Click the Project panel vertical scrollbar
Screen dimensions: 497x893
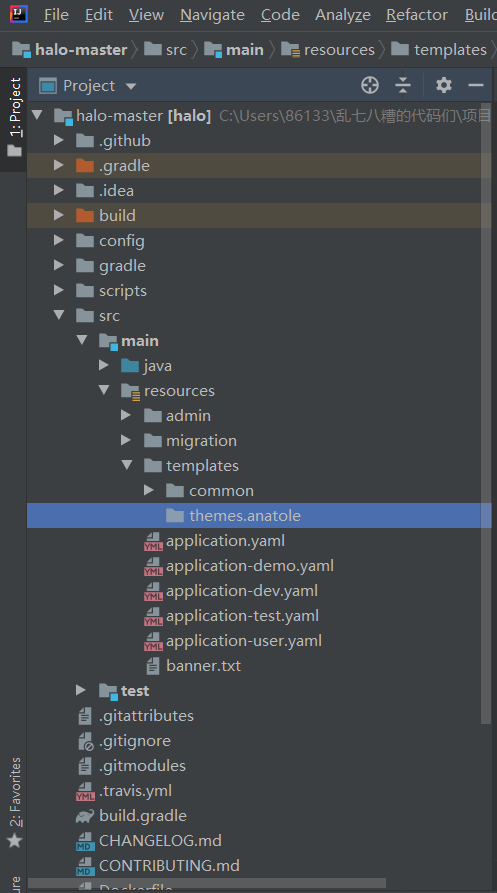pos(486,413)
